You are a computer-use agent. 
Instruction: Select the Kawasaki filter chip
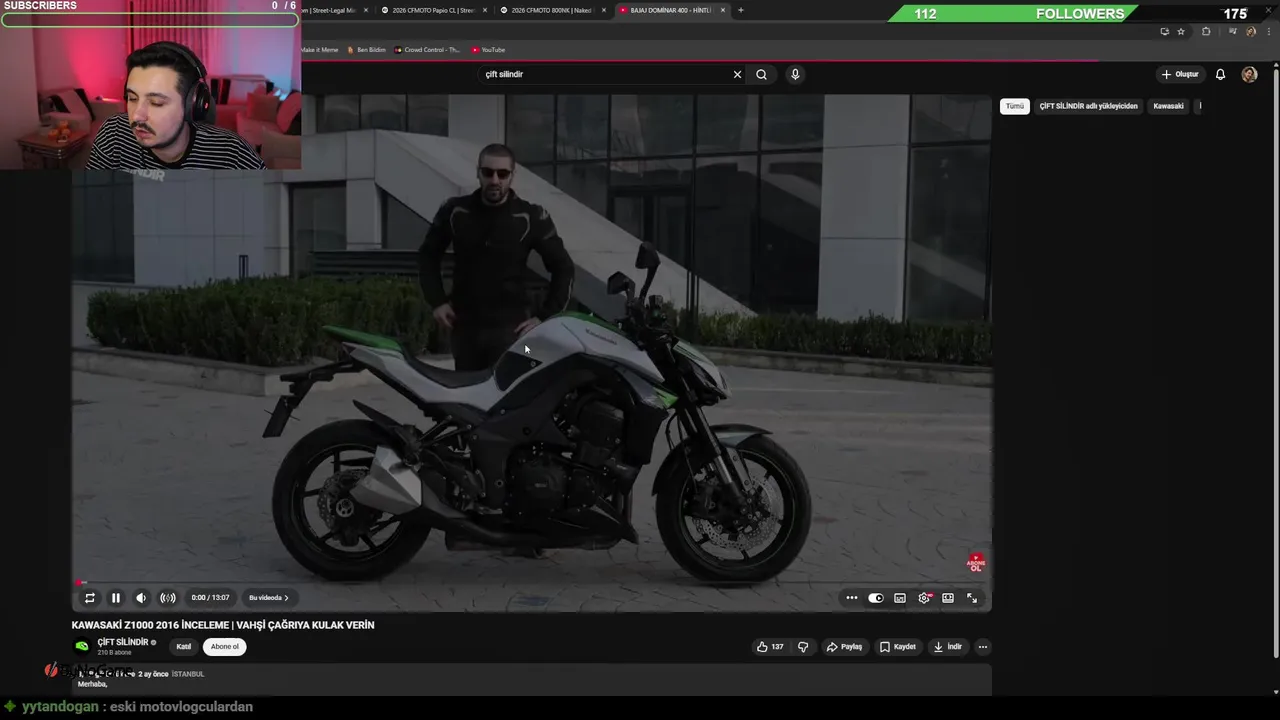pos(1168,106)
